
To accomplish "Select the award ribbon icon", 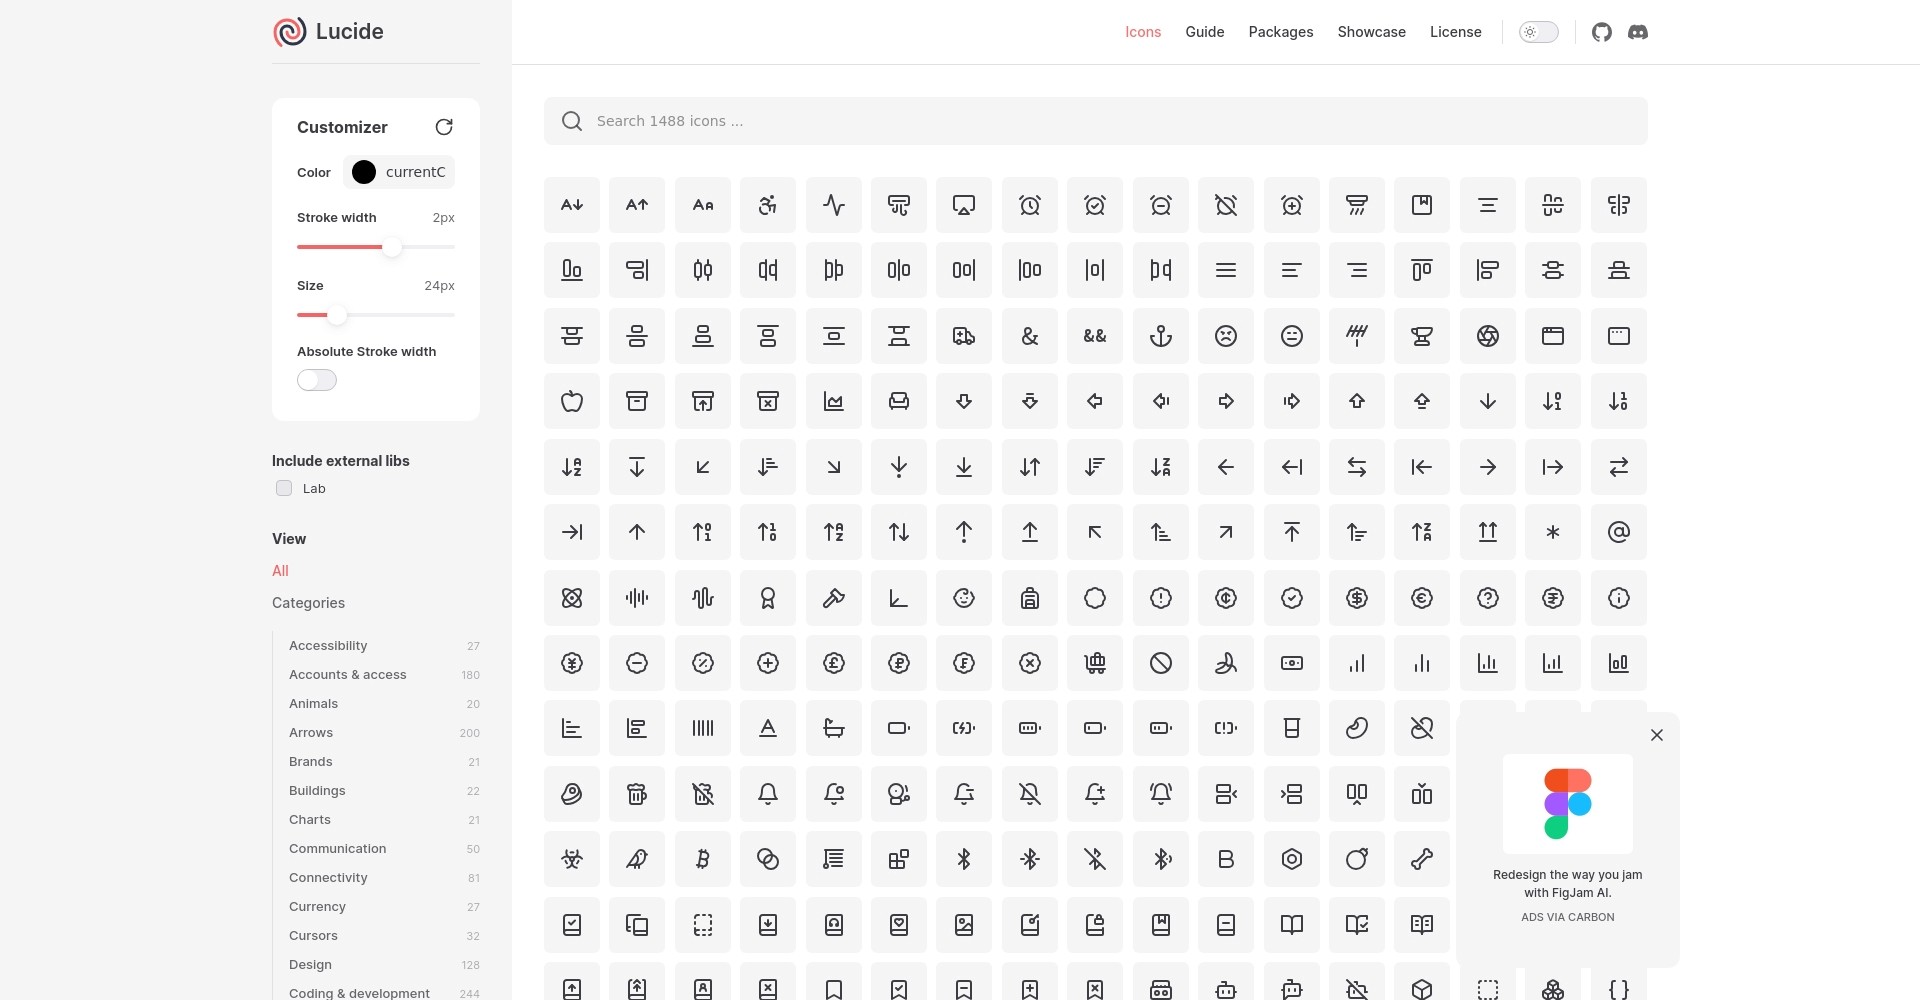I will pyautogui.click(x=768, y=598).
